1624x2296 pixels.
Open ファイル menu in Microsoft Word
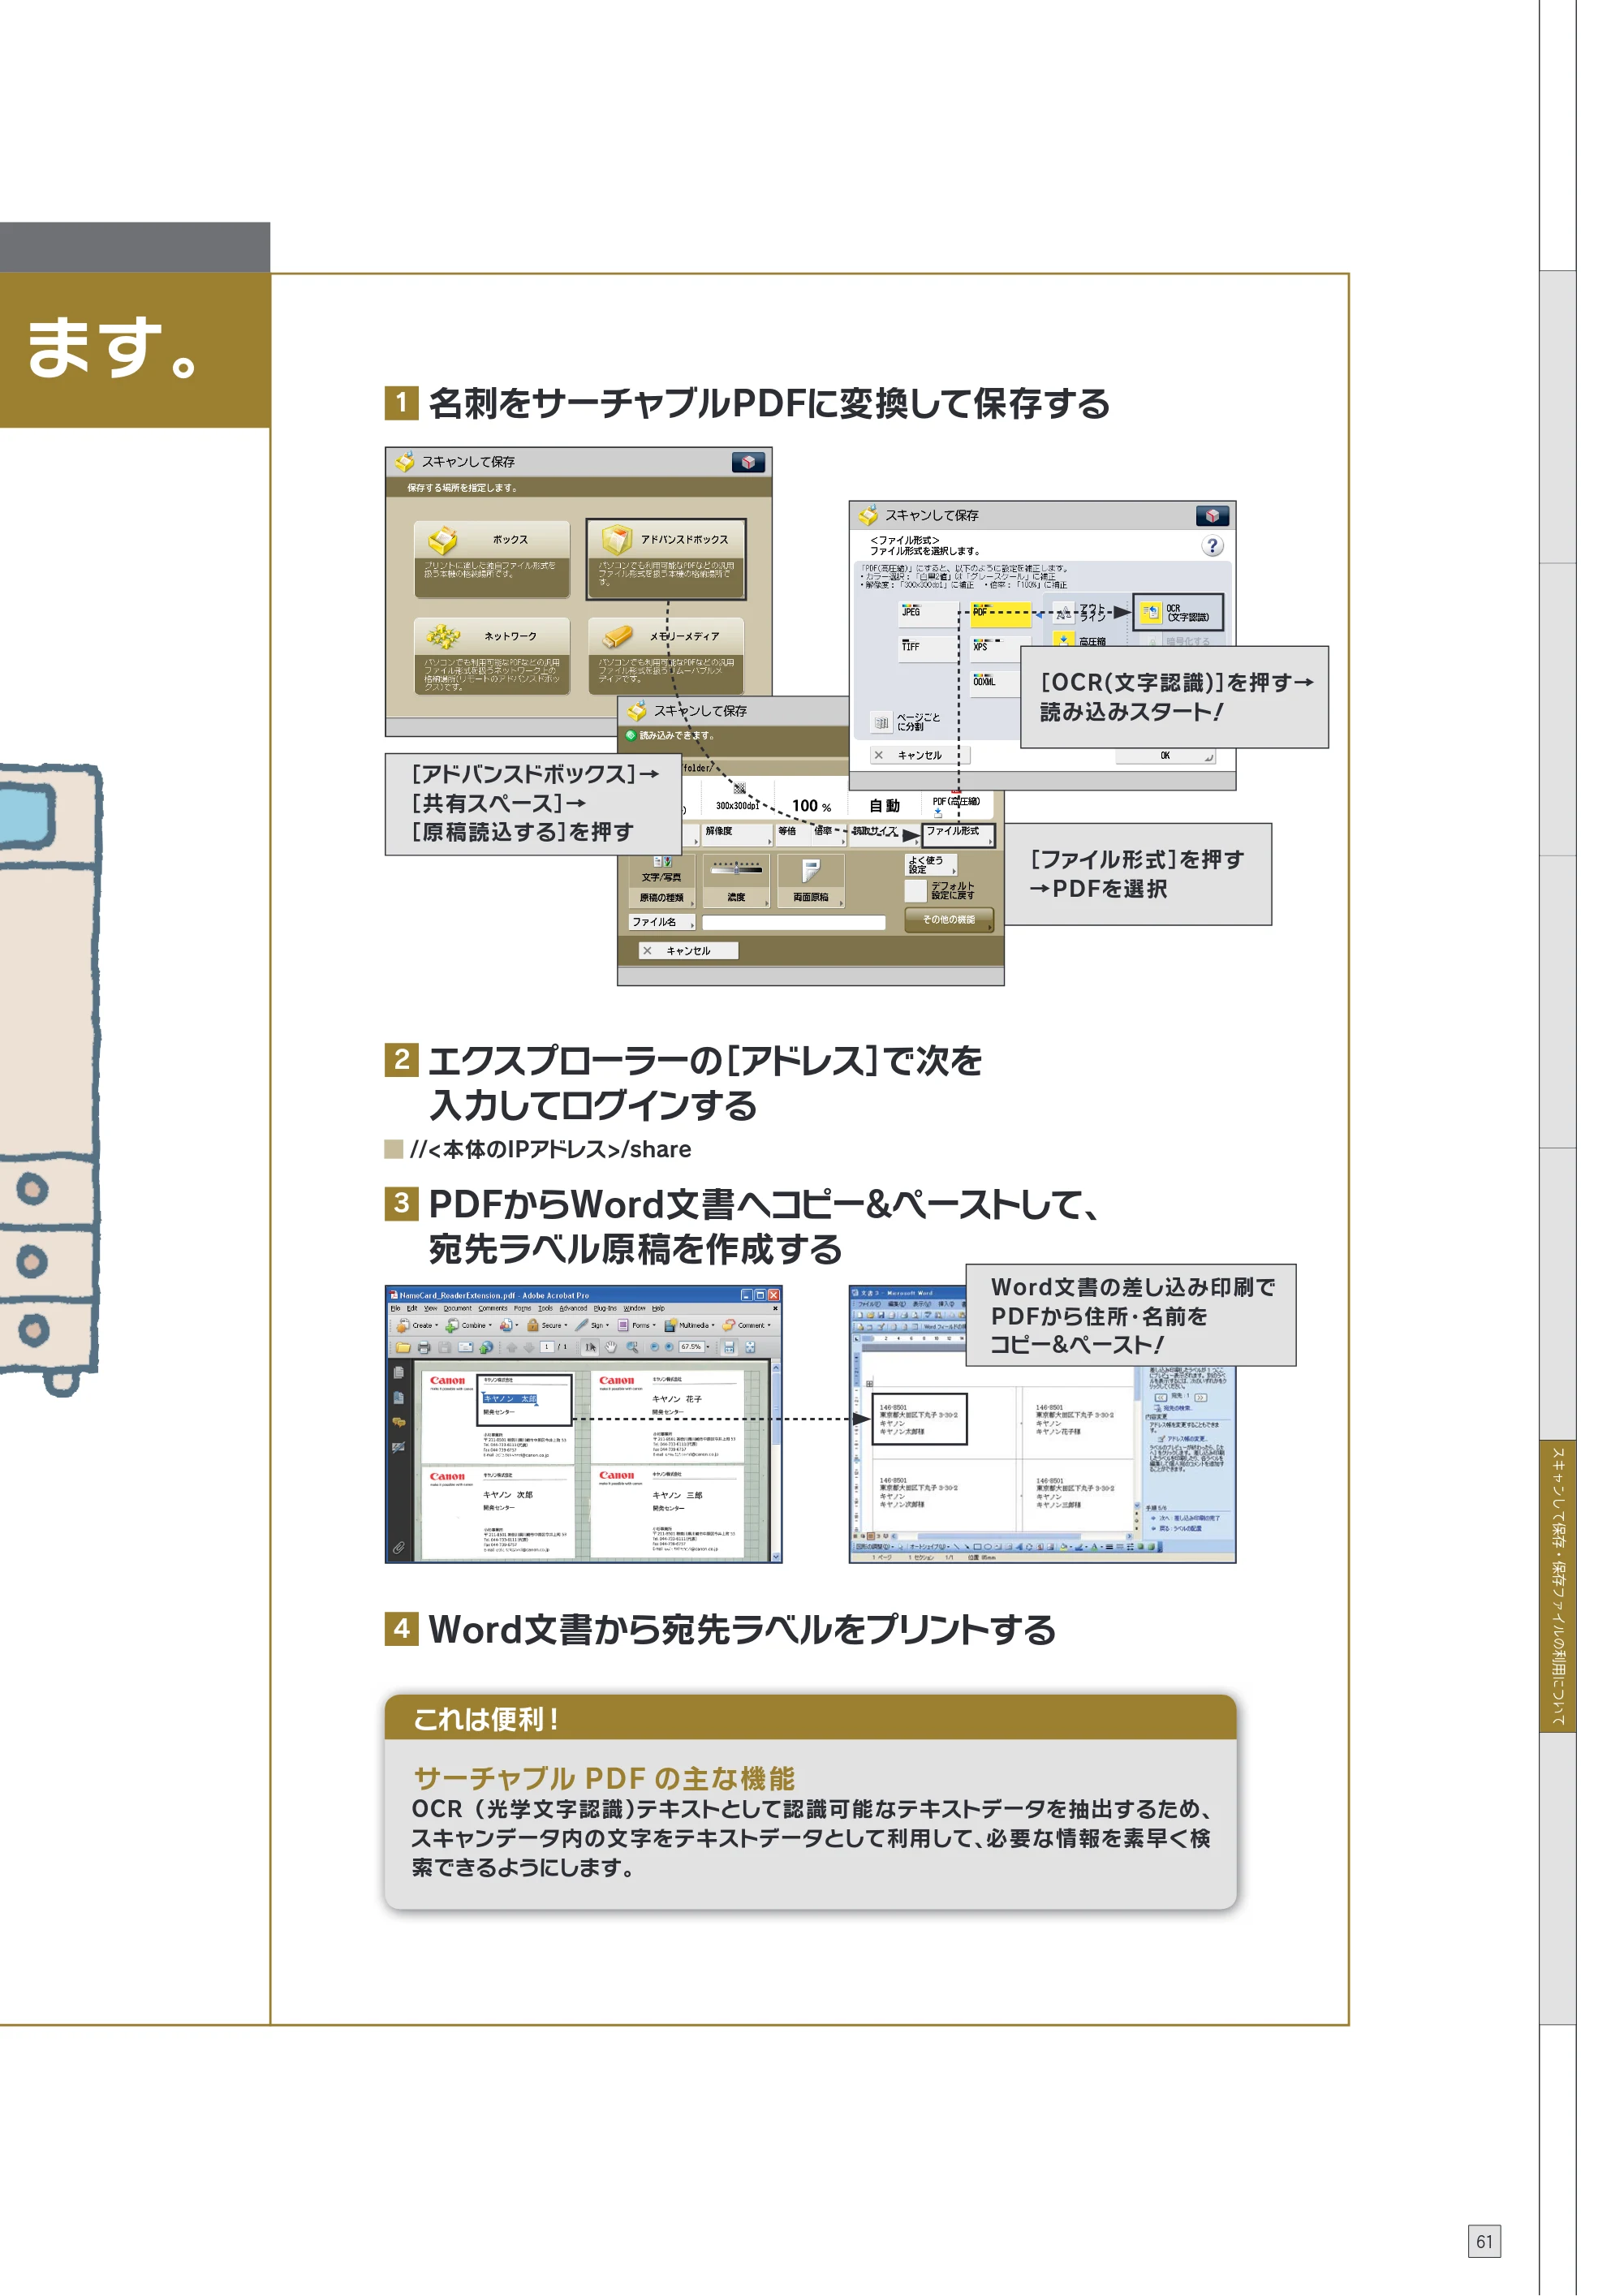tap(870, 1304)
